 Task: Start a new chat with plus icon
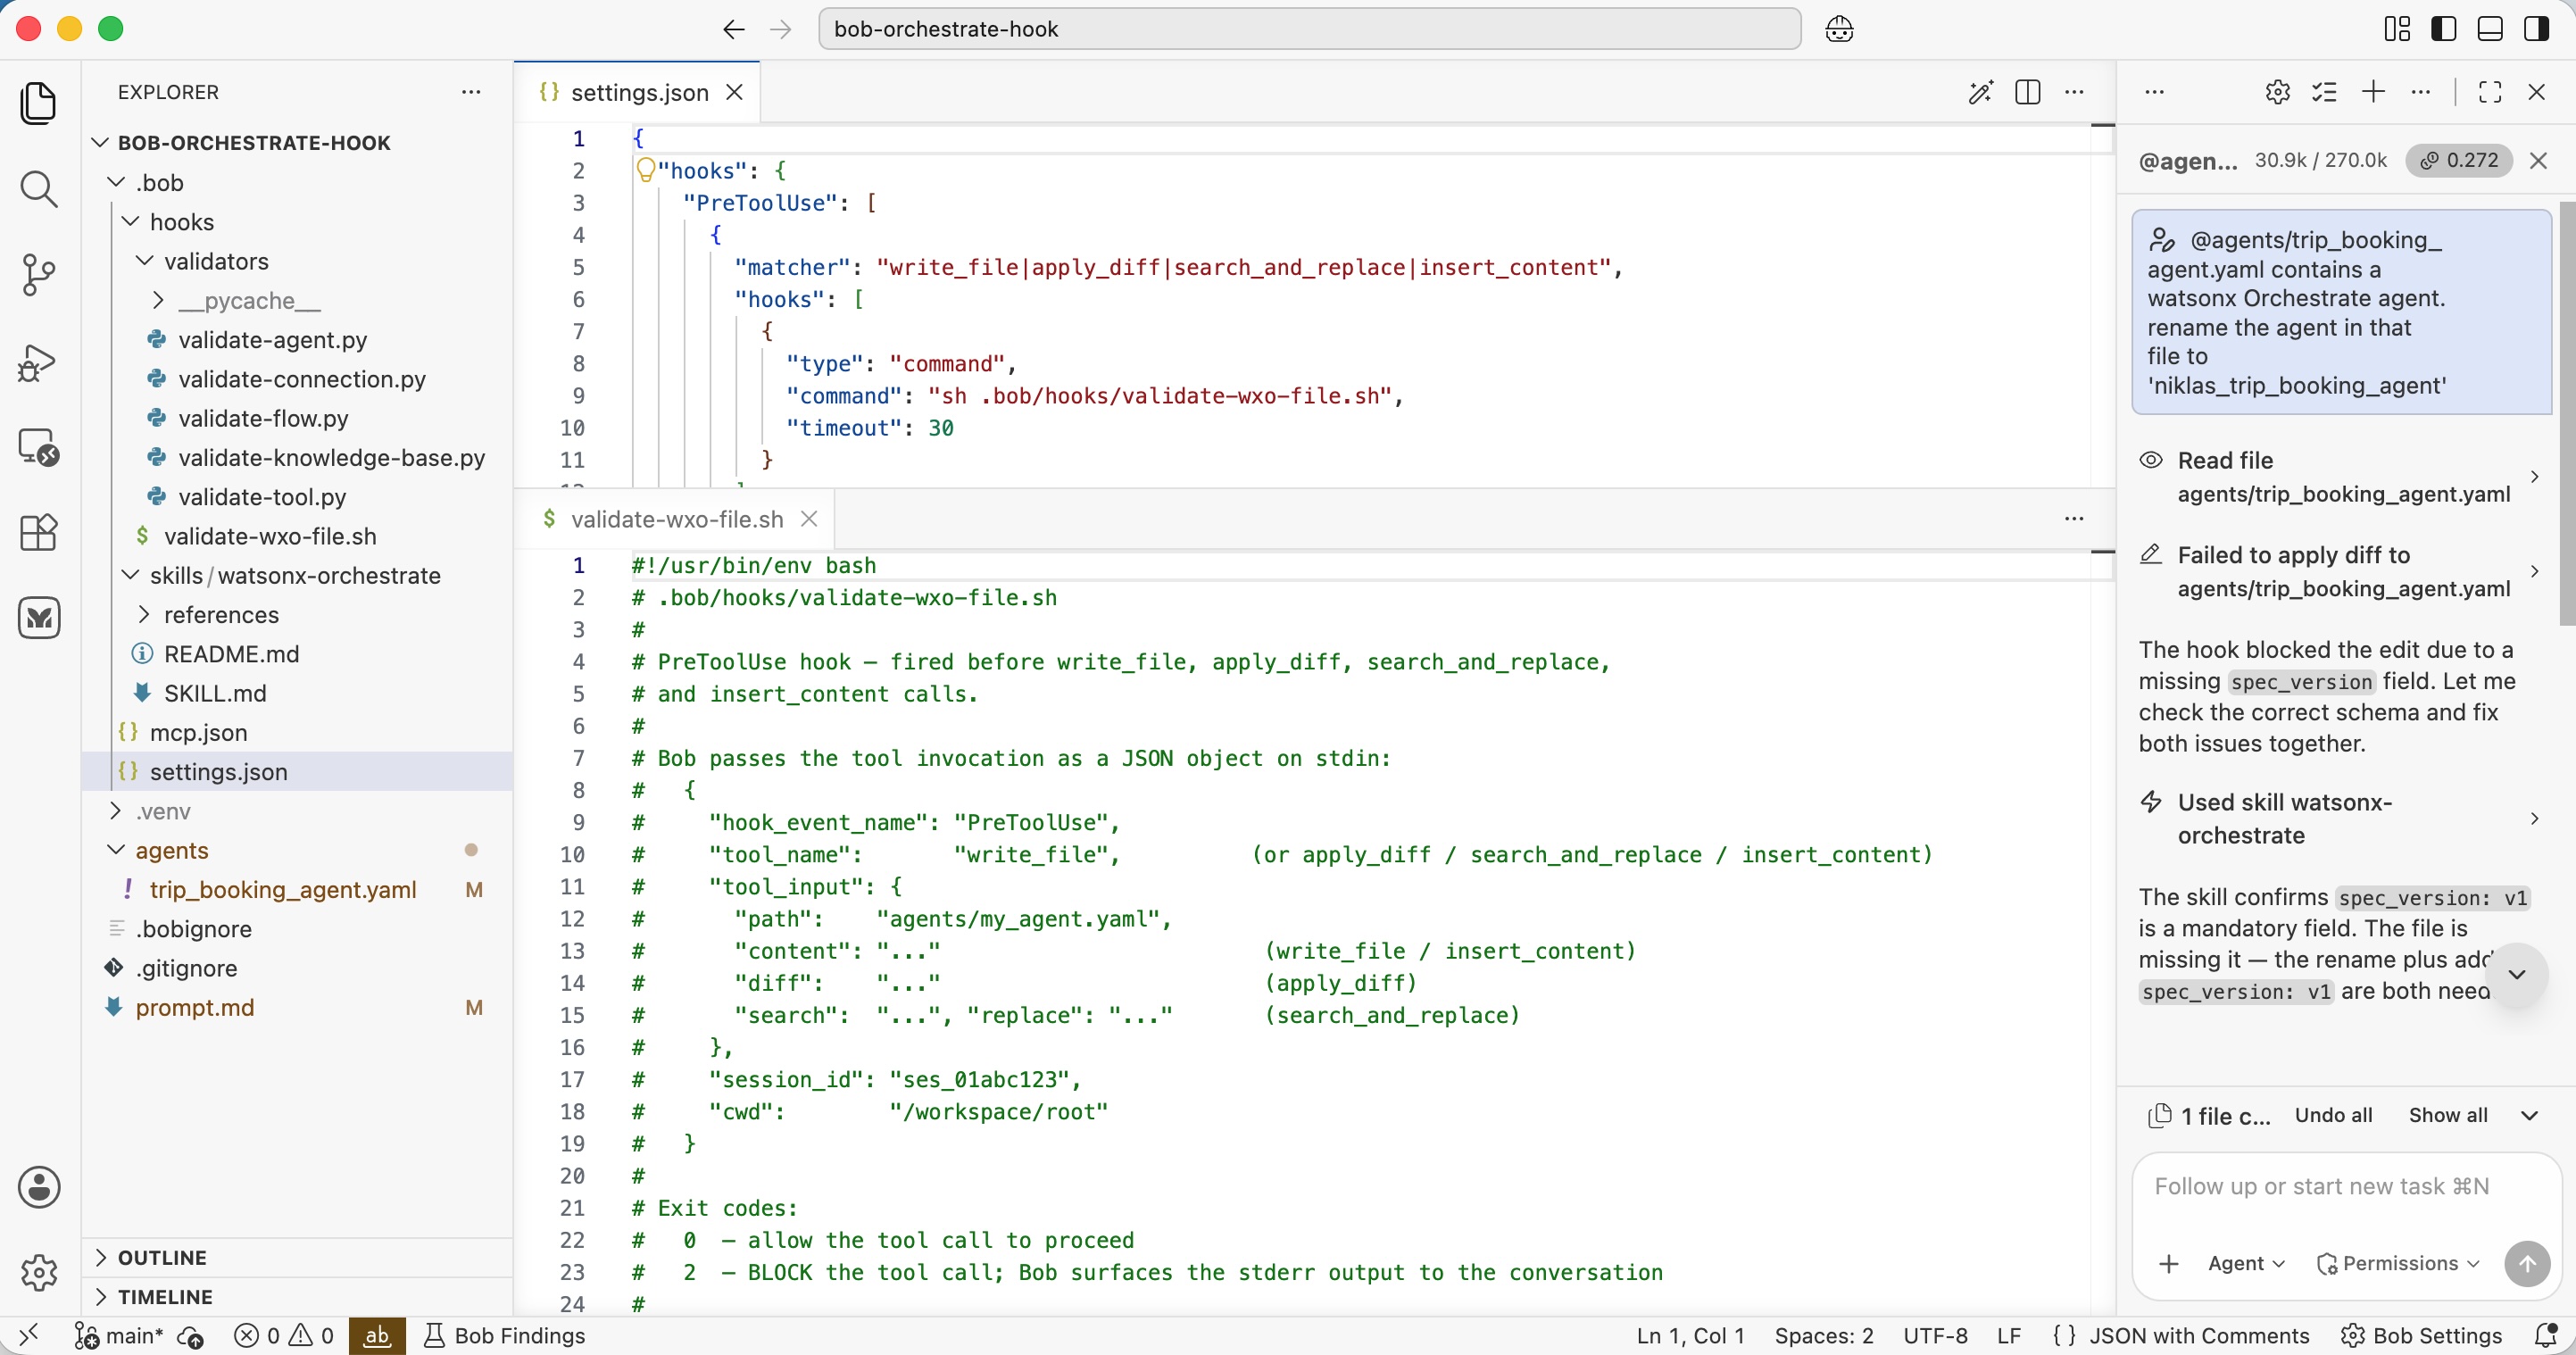click(x=2373, y=92)
